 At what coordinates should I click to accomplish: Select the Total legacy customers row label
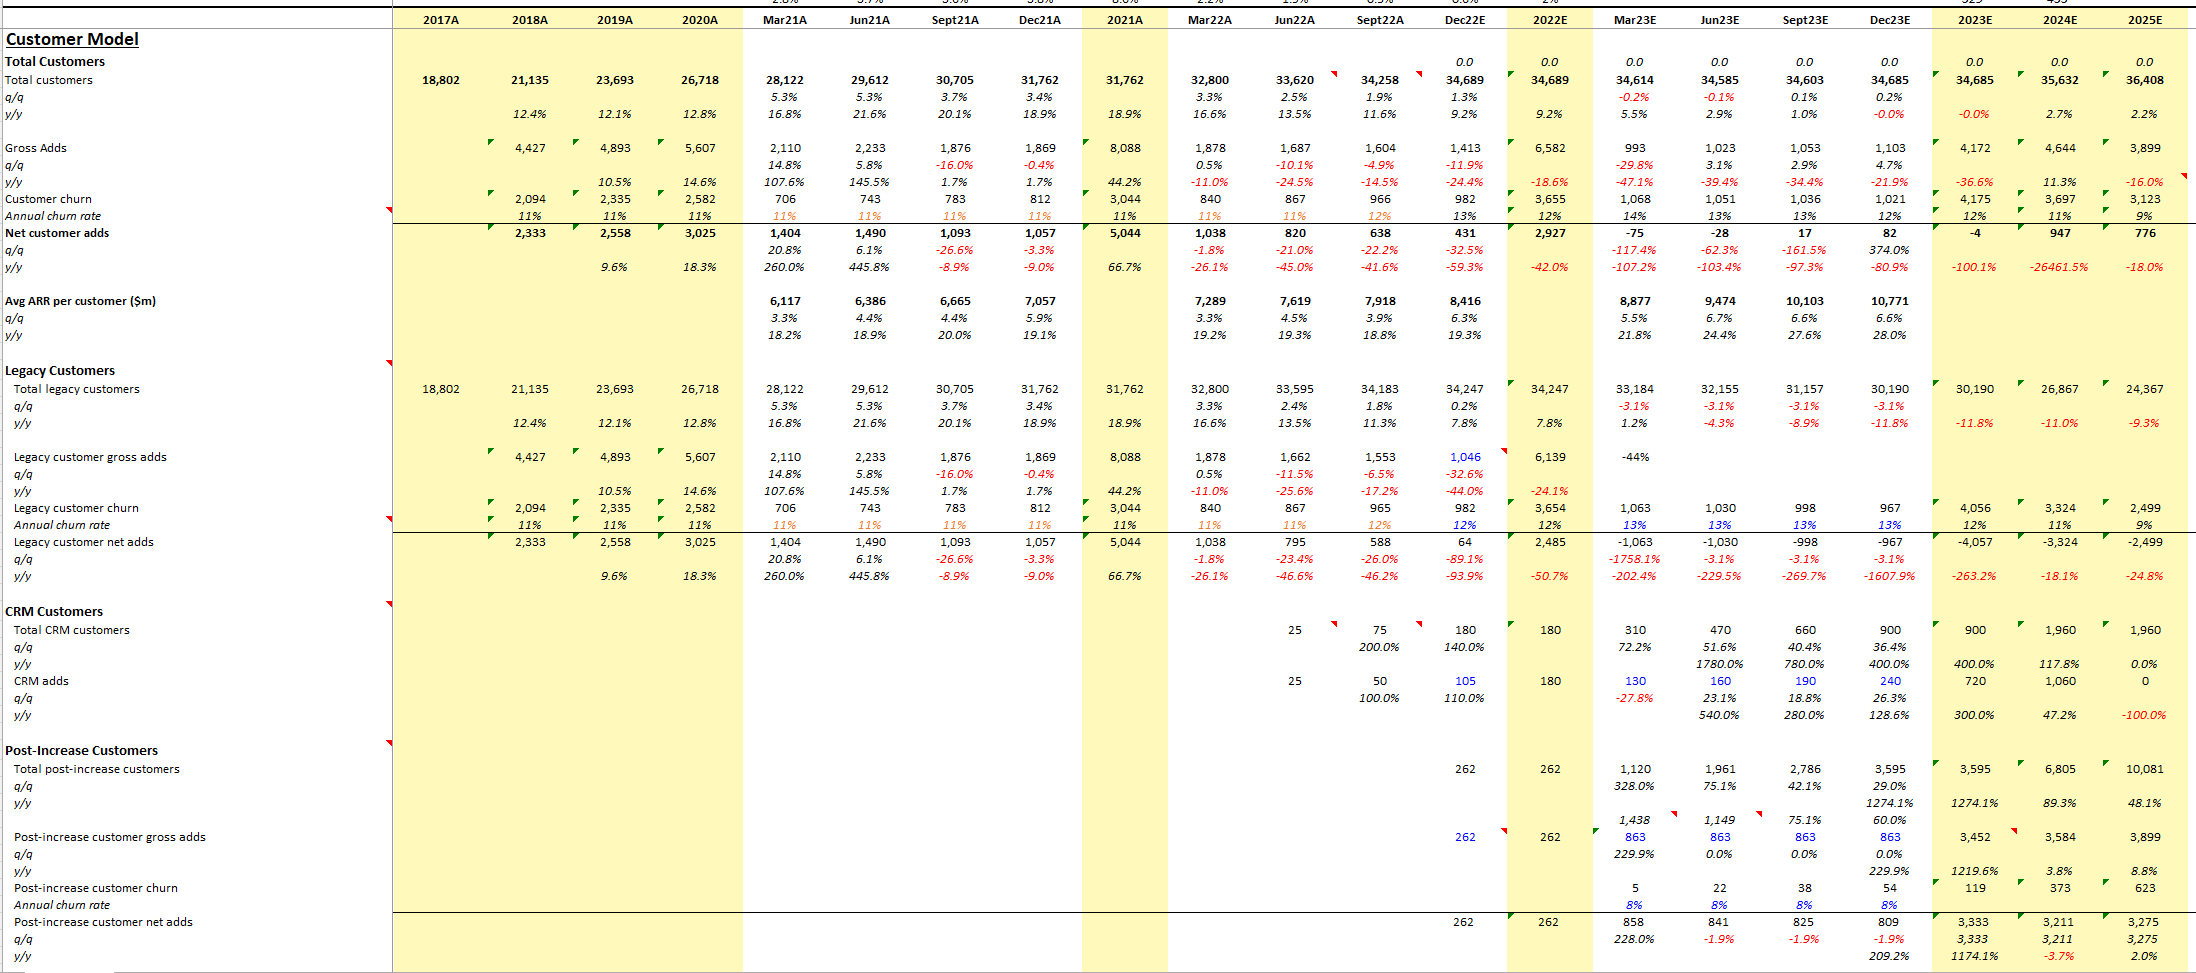[x=77, y=389]
